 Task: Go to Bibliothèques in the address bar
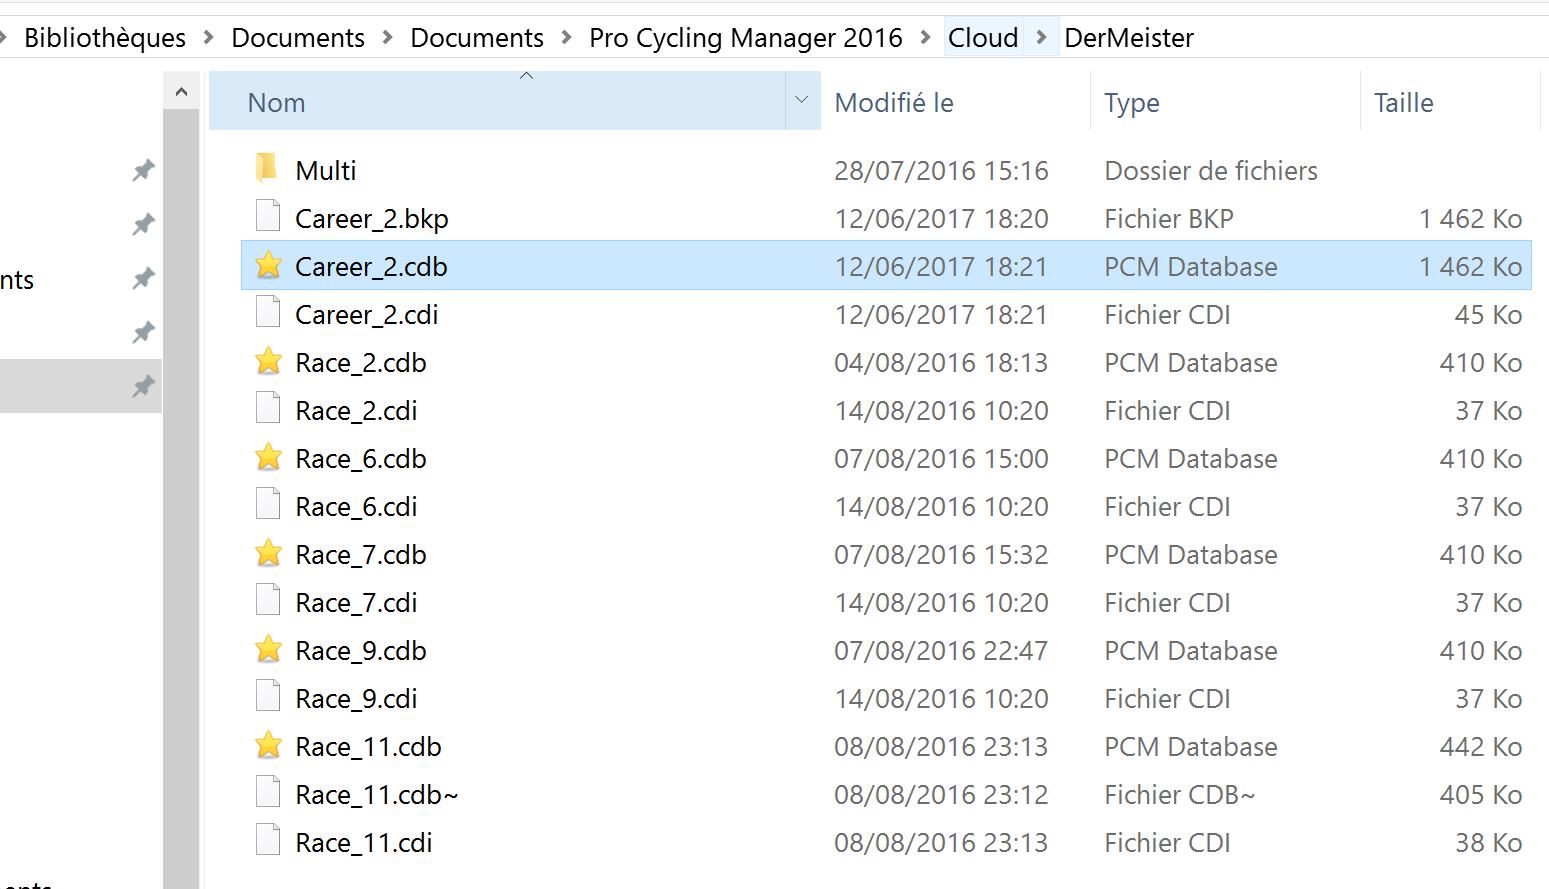pyautogui.click(x=105, y=38)
